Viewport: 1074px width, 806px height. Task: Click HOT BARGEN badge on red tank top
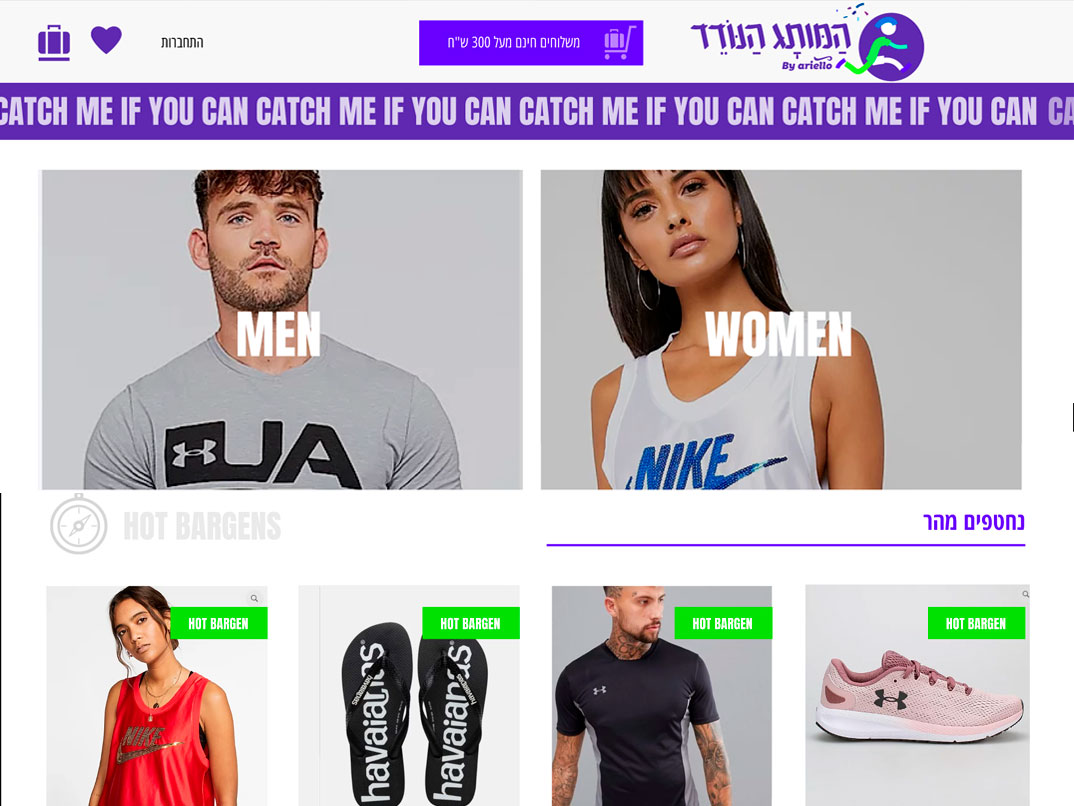[218, 623]
